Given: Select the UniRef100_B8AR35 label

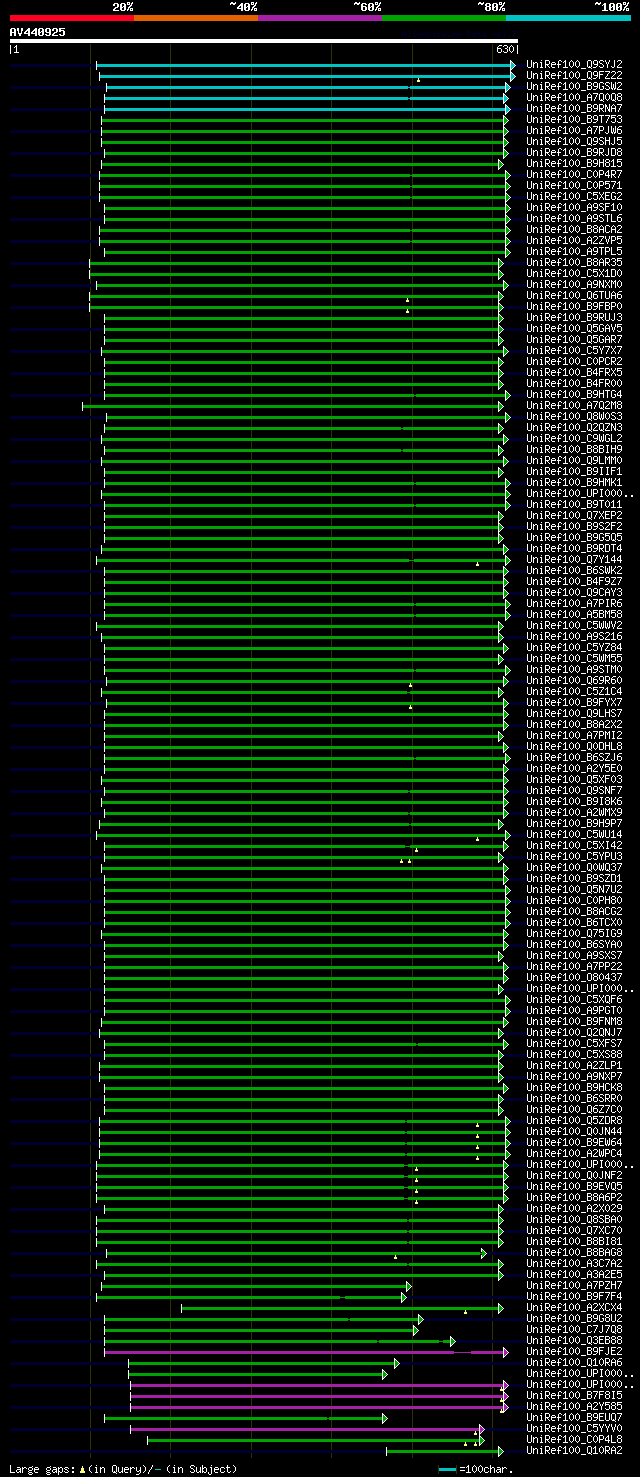Looking at the screenshot, I should point(574,262).
